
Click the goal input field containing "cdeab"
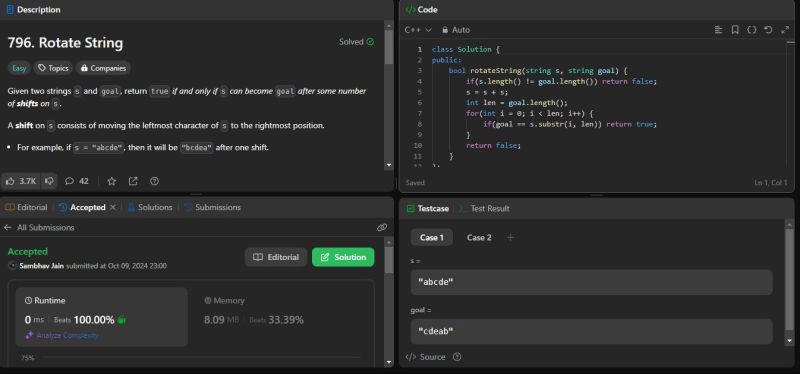point(591,331)
